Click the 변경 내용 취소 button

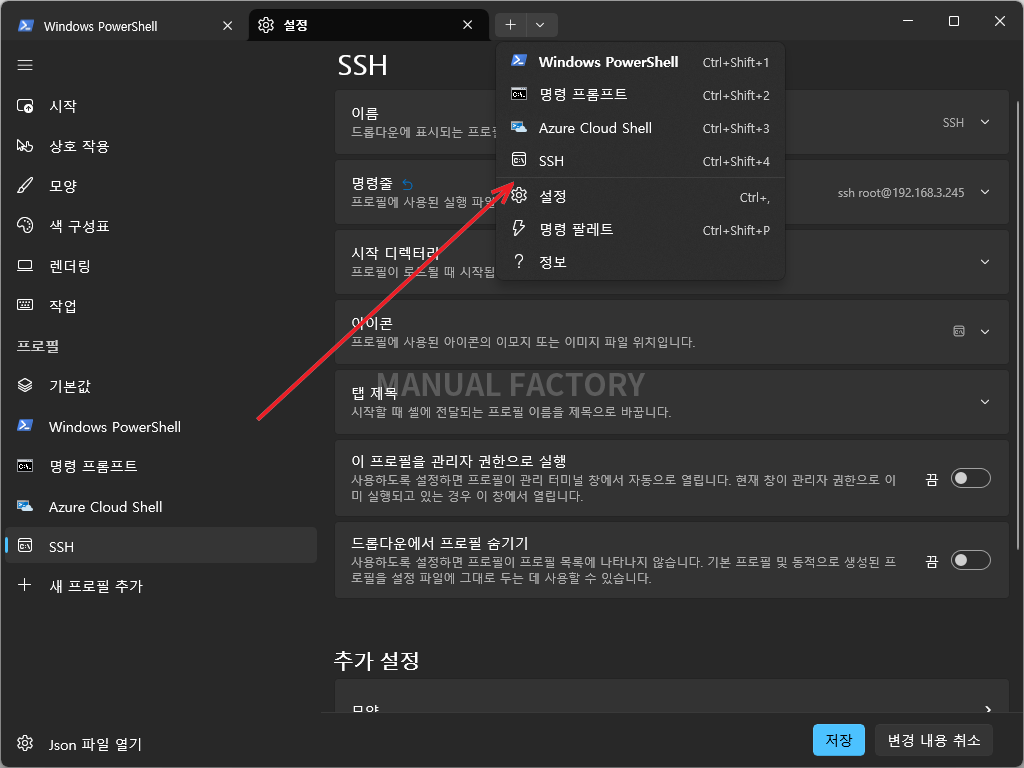pos(934,740)
